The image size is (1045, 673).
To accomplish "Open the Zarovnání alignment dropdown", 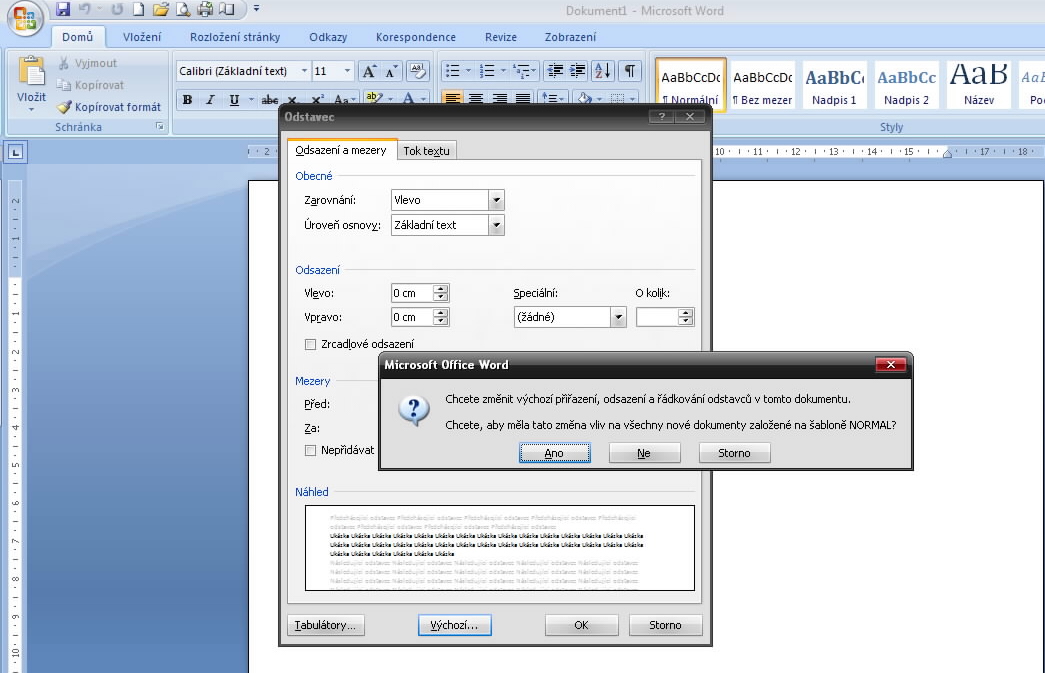I will coord(496,200).
